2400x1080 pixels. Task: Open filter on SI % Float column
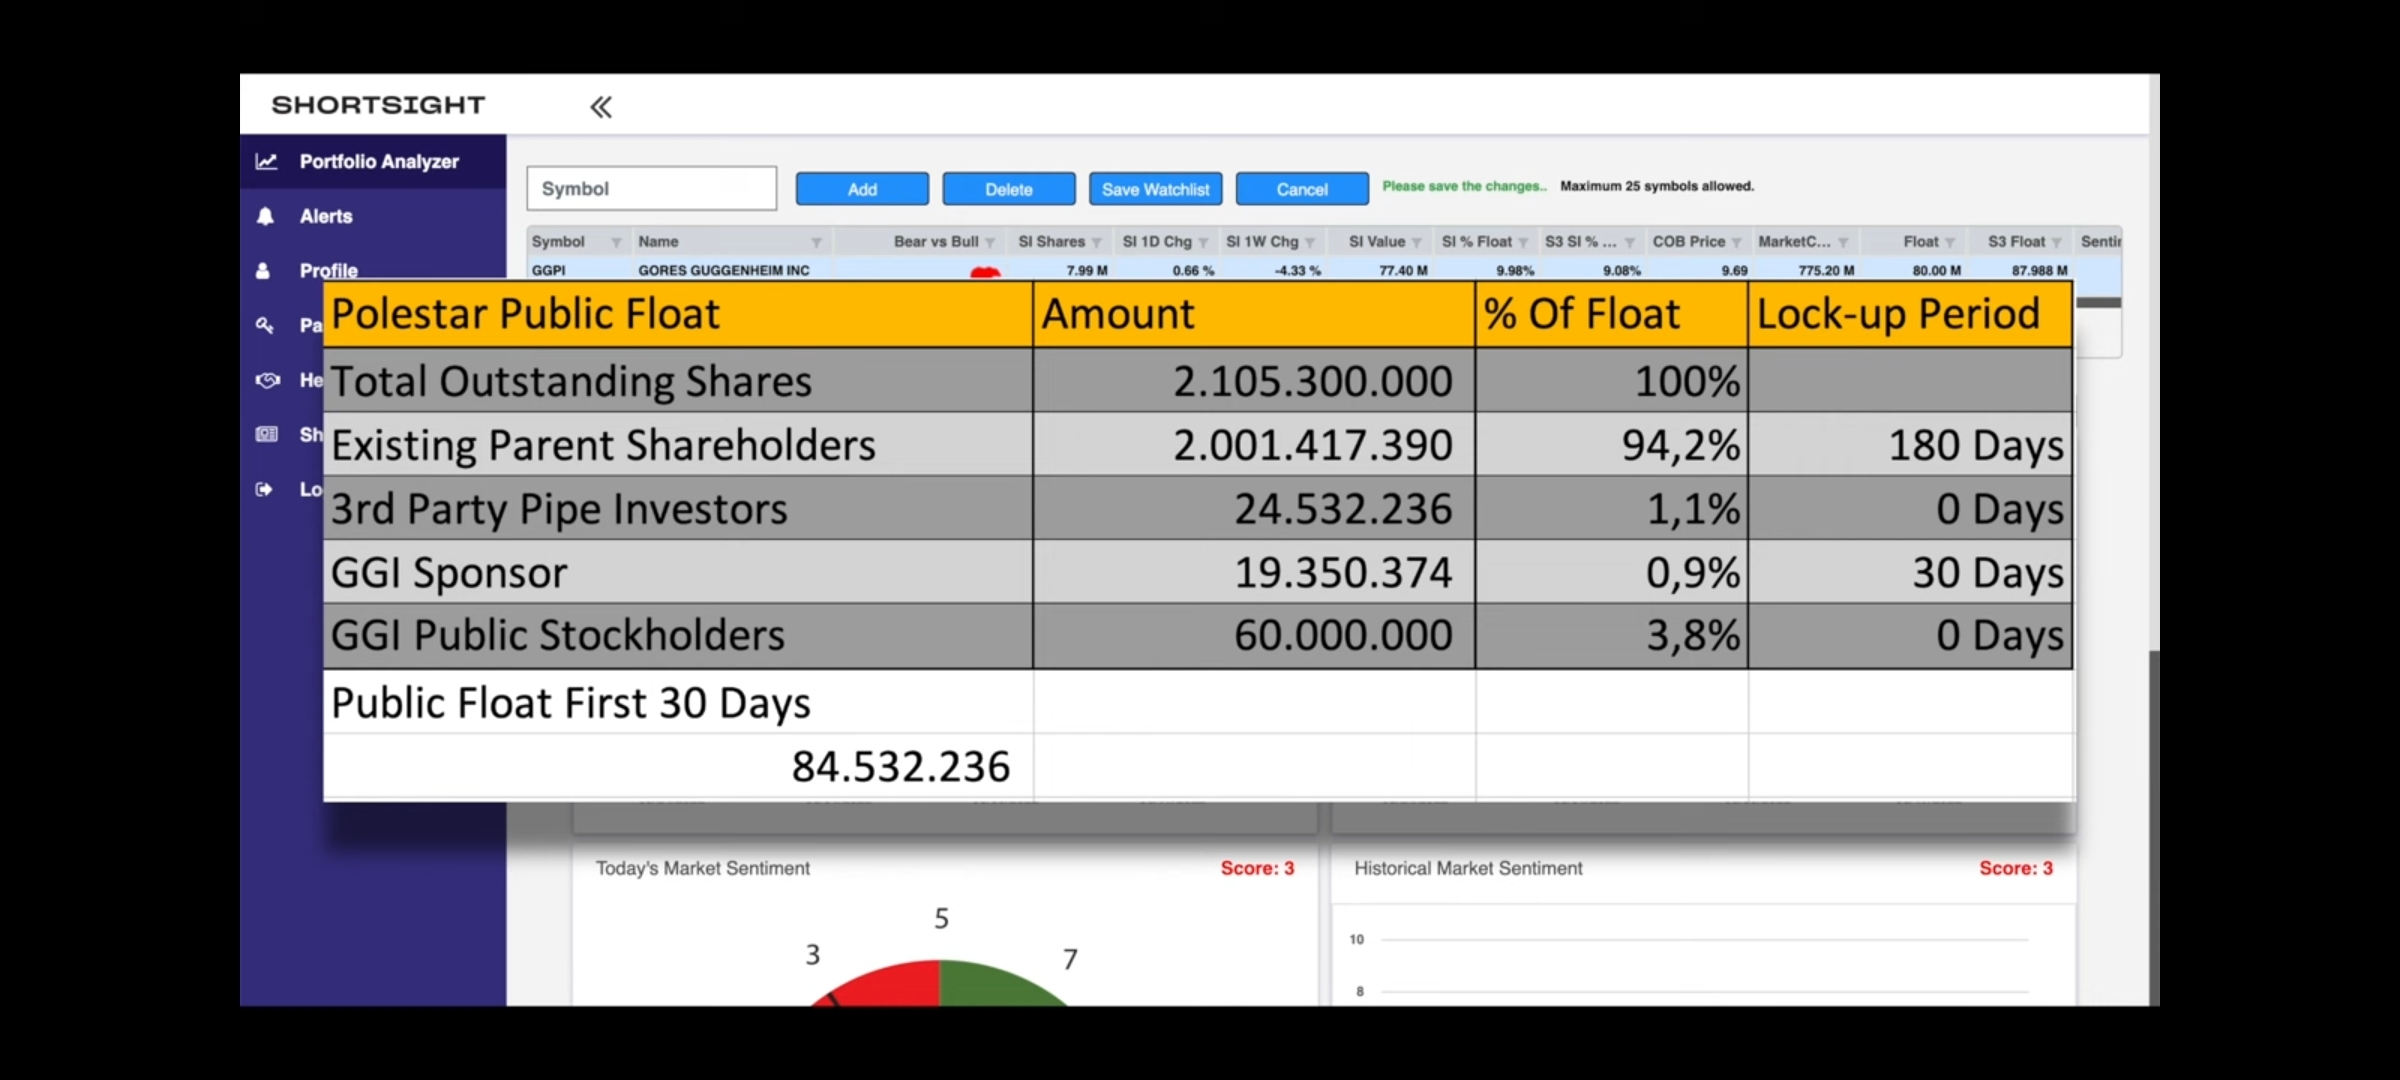tap(1523, 242)
